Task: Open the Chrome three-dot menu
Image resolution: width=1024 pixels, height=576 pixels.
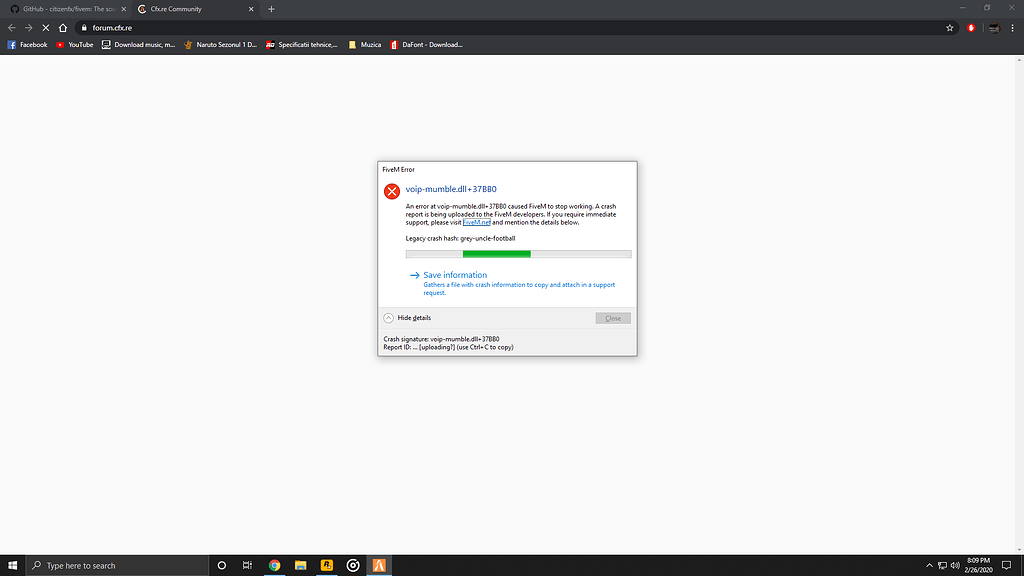Action: pyautogui.click(x=1013, y=28)
